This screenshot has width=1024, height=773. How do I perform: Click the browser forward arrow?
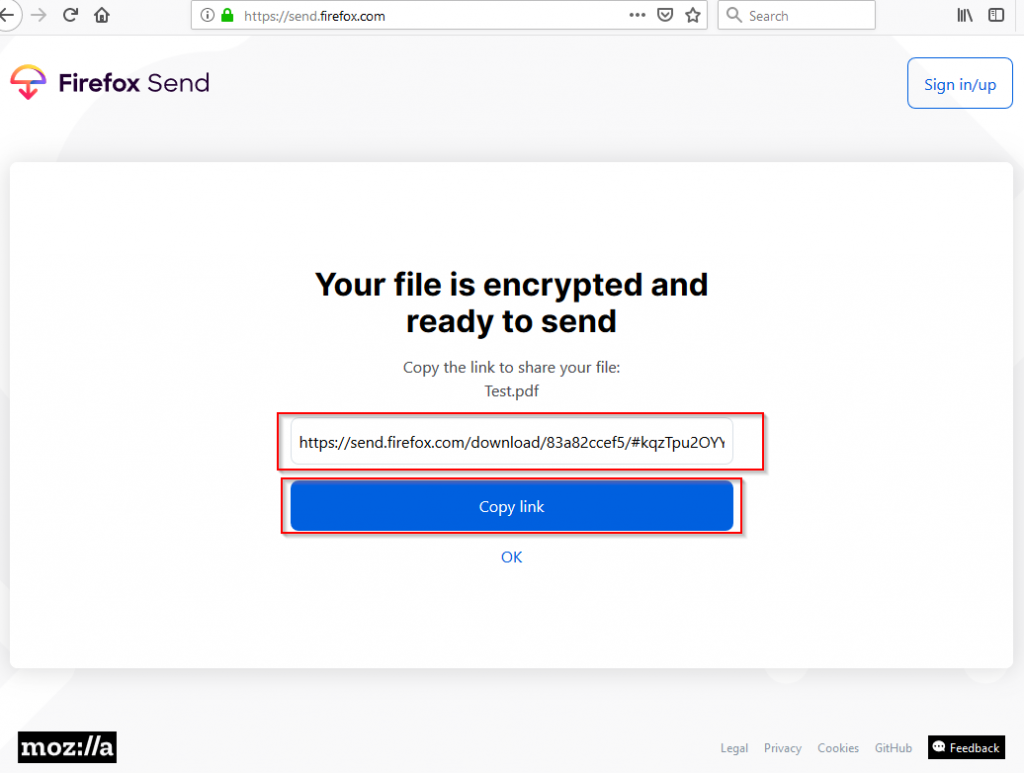tap(39, 15)
